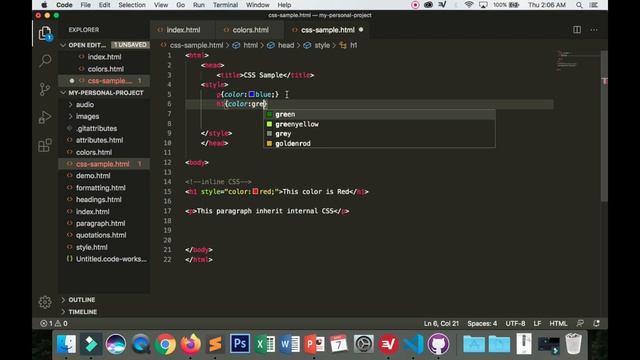Open the Go menu
The height and width of the screenshot is (360, 640).
pos(180,5)
